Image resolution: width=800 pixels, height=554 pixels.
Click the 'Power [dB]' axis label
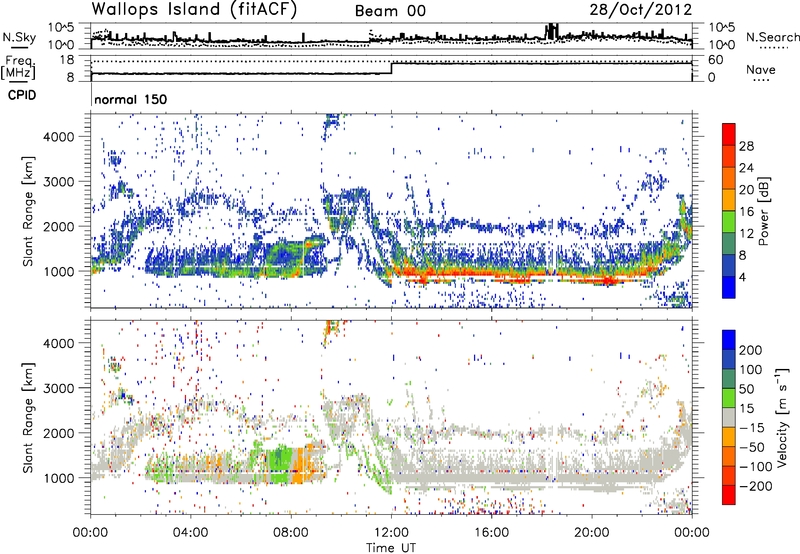click(764, 211)
